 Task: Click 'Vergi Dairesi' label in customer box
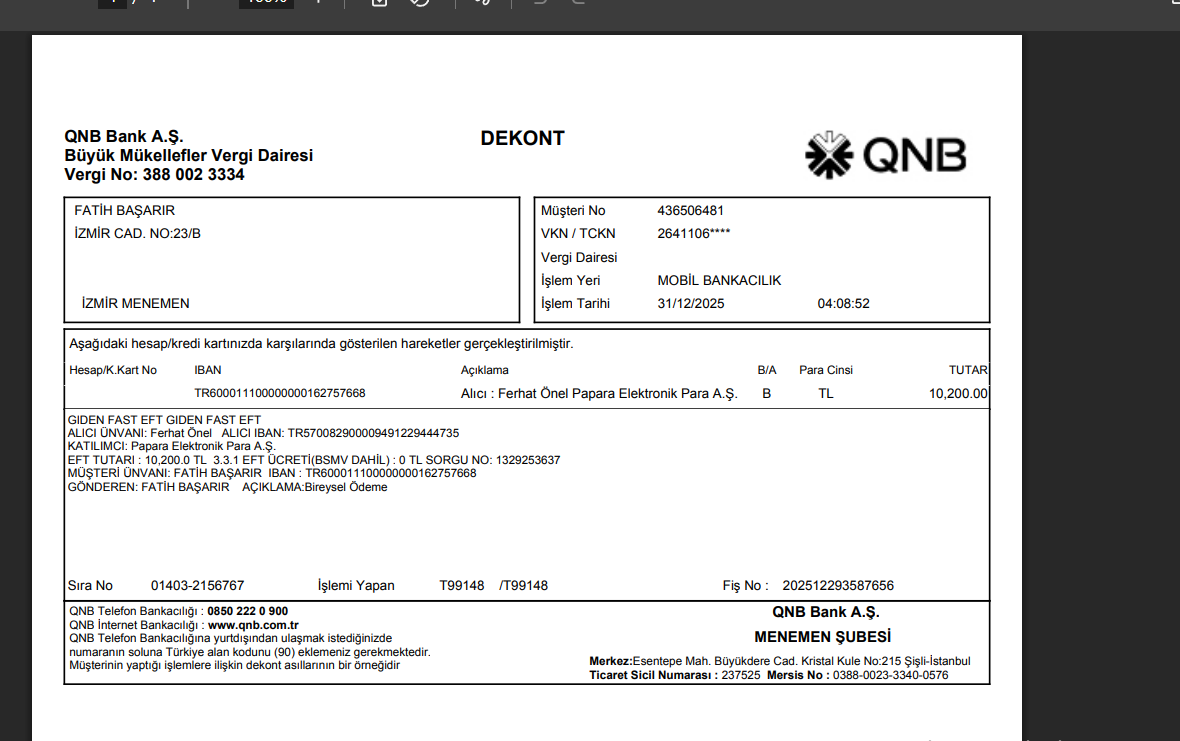pos(579,257)
